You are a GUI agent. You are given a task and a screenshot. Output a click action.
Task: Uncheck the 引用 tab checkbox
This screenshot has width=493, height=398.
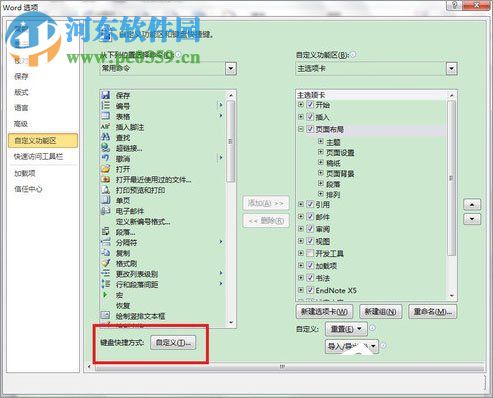(310, 204)
